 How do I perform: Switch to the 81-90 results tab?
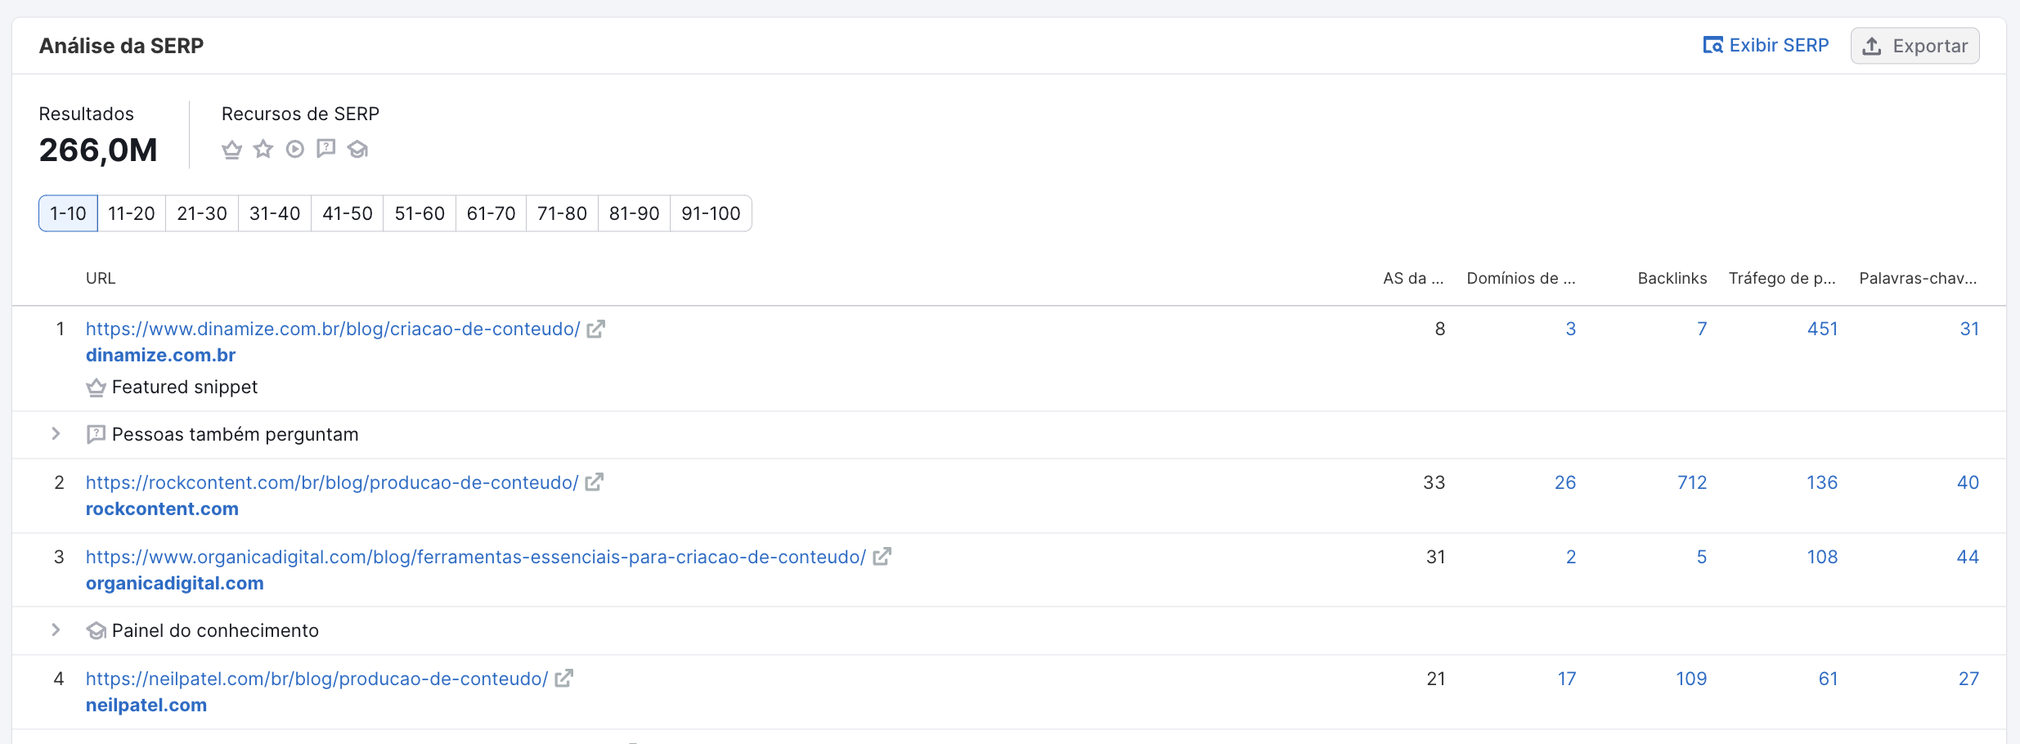634,213
